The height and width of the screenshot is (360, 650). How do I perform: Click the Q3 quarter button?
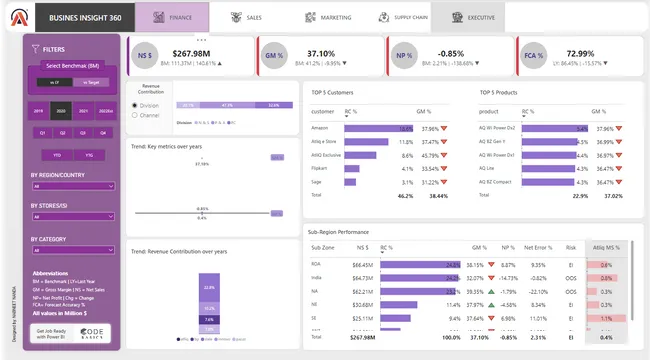[x=83, y=133]
